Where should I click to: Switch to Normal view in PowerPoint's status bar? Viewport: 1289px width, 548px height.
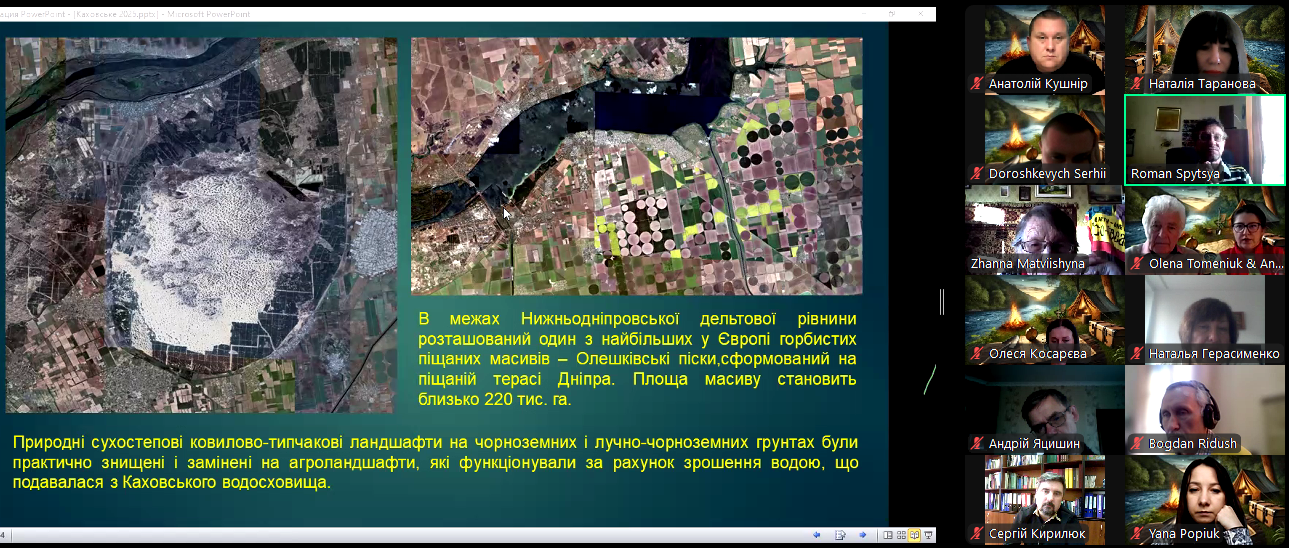pyautogui.click(x=888, y=535)
